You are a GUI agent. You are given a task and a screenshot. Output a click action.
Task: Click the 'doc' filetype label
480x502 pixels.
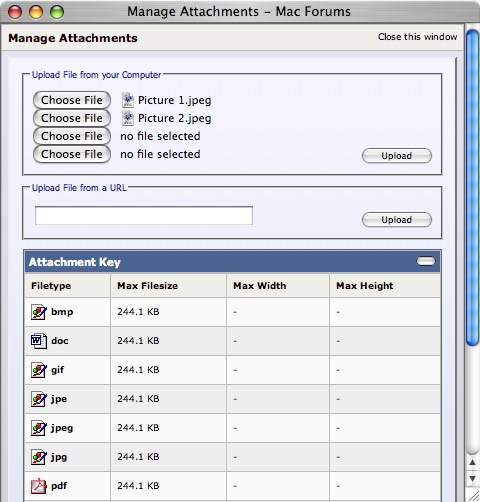(x=60, y=341)
